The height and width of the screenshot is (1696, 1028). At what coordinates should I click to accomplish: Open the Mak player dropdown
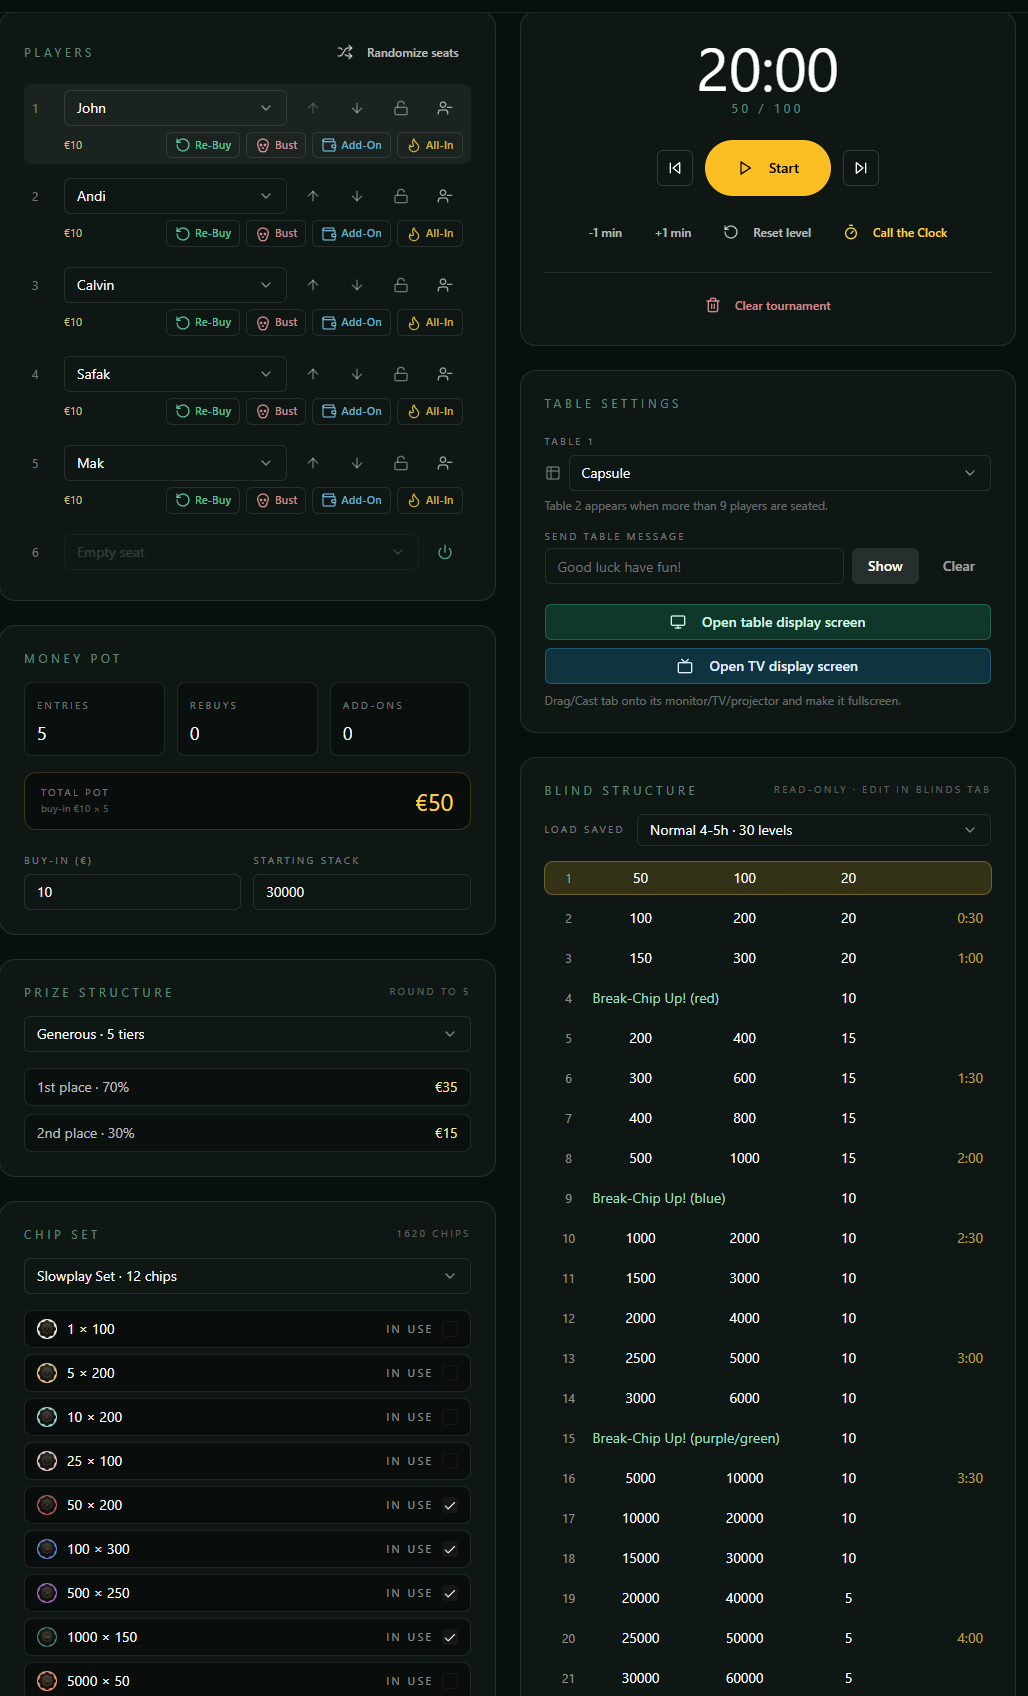pyautogui.click(x=175, y=463)
